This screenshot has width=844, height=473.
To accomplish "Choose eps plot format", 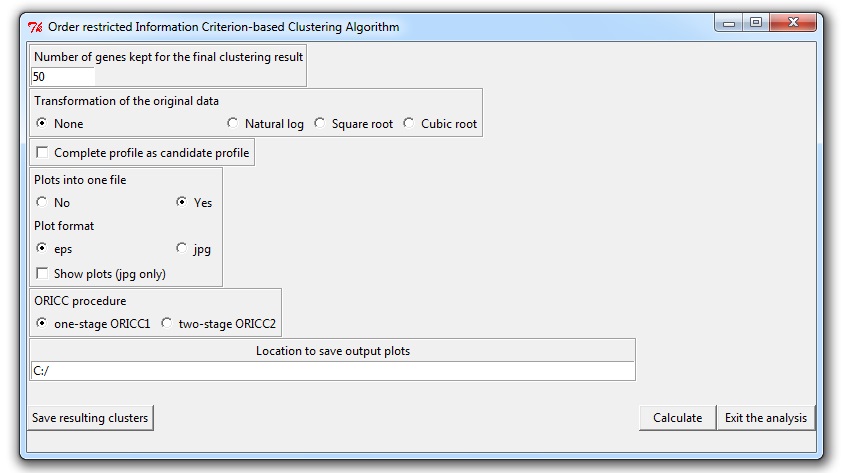I will pyautogui.click(x=42, y=248).
